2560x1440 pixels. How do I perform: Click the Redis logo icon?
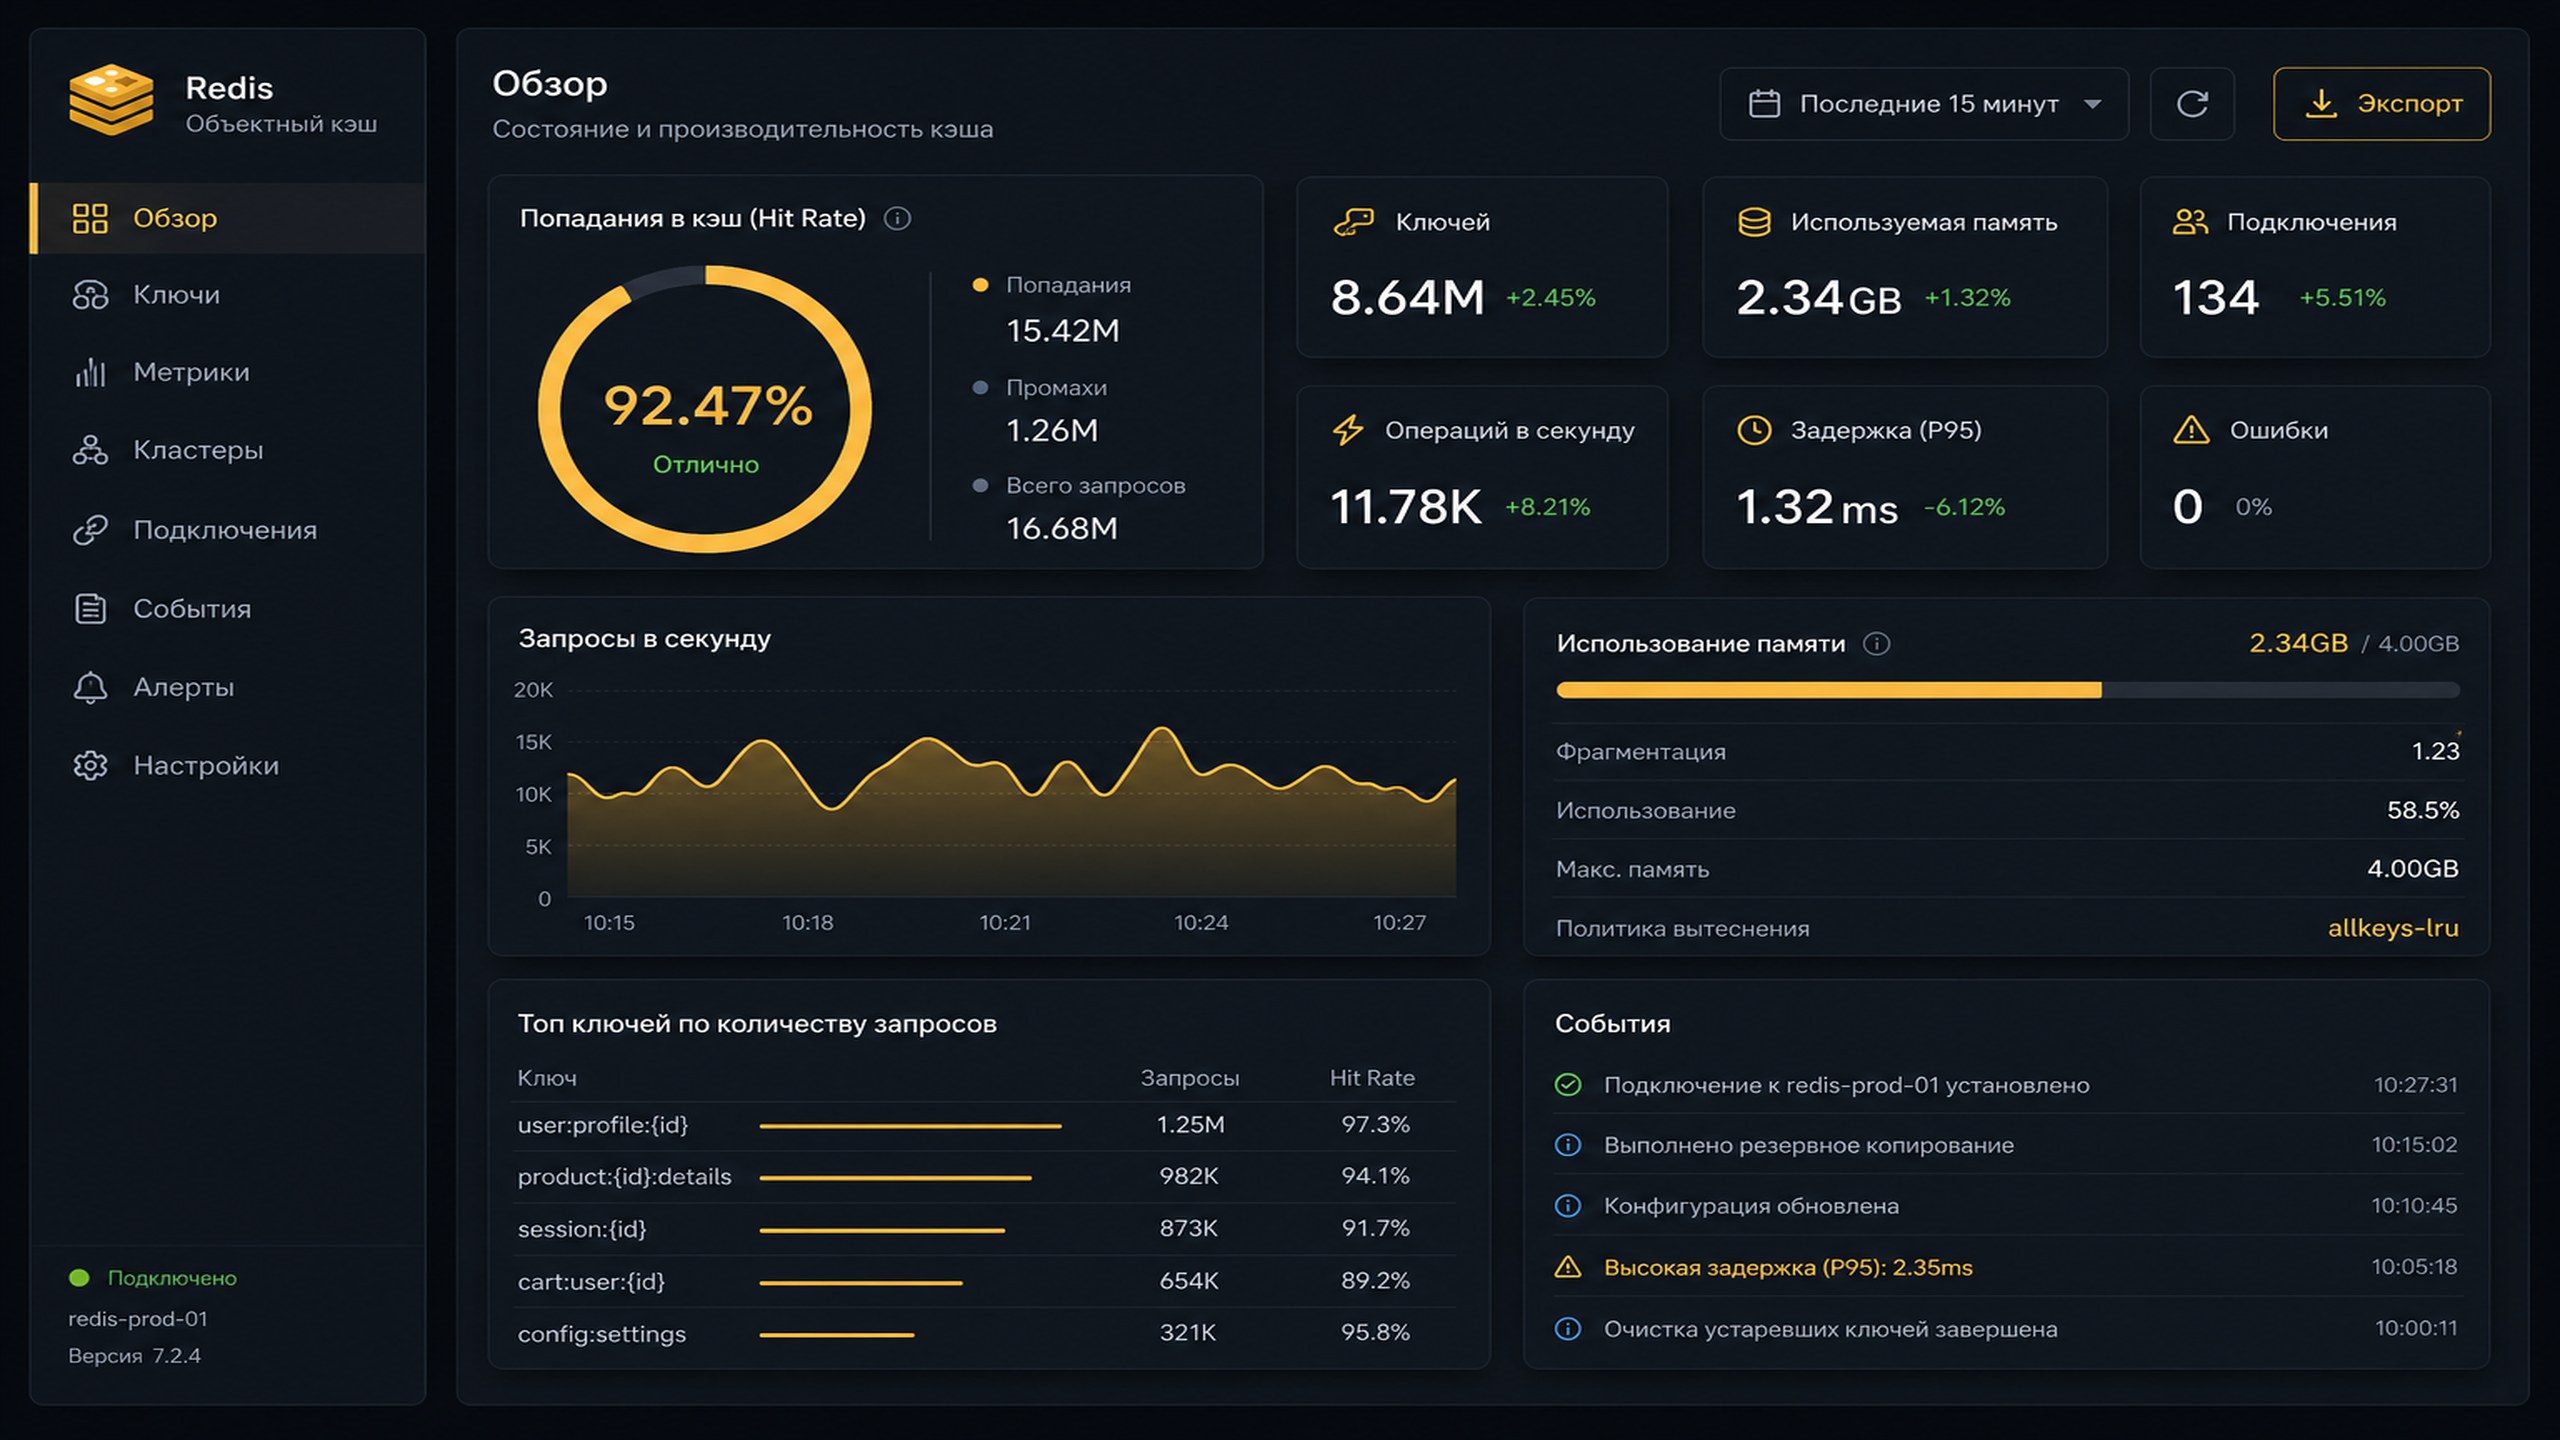(111, 99)
